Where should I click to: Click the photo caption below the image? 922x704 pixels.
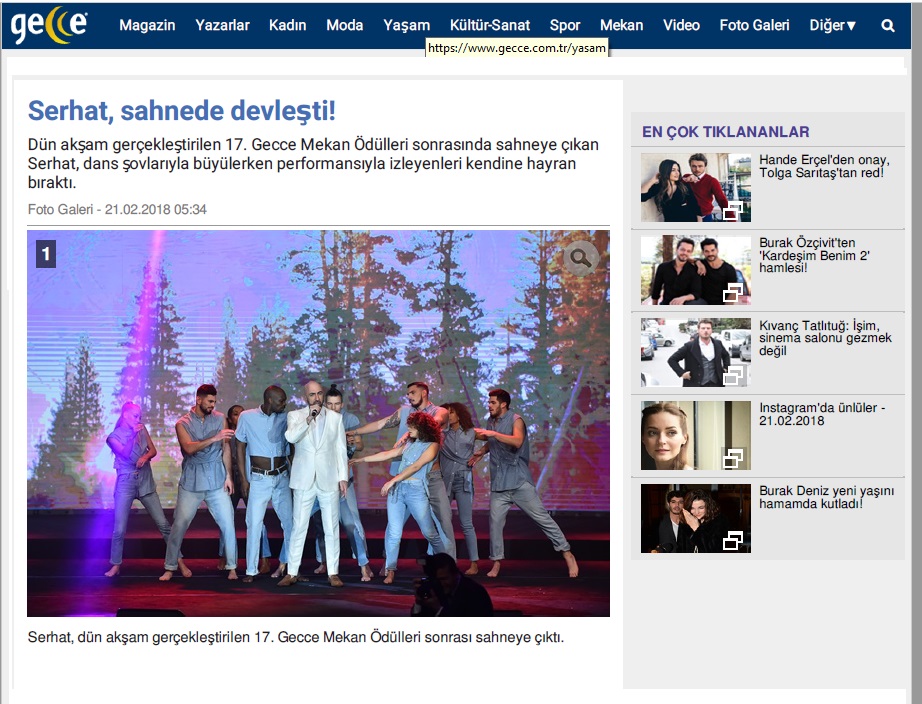296,637
